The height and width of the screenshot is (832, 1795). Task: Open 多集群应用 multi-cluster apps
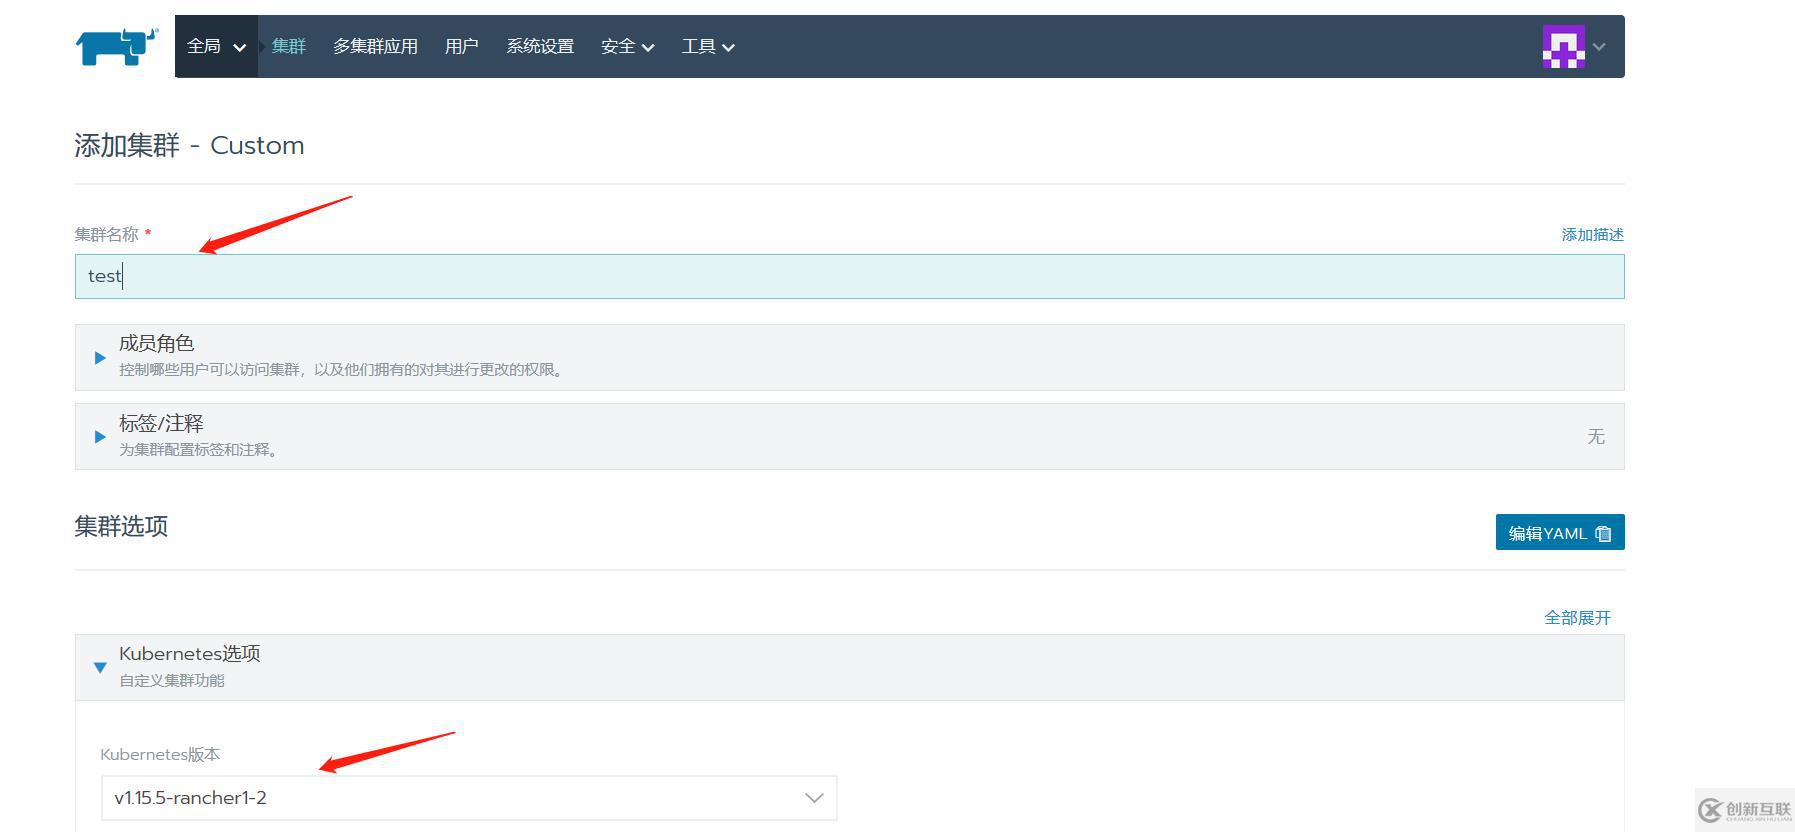pyautogui.click(x=375, y=46)
